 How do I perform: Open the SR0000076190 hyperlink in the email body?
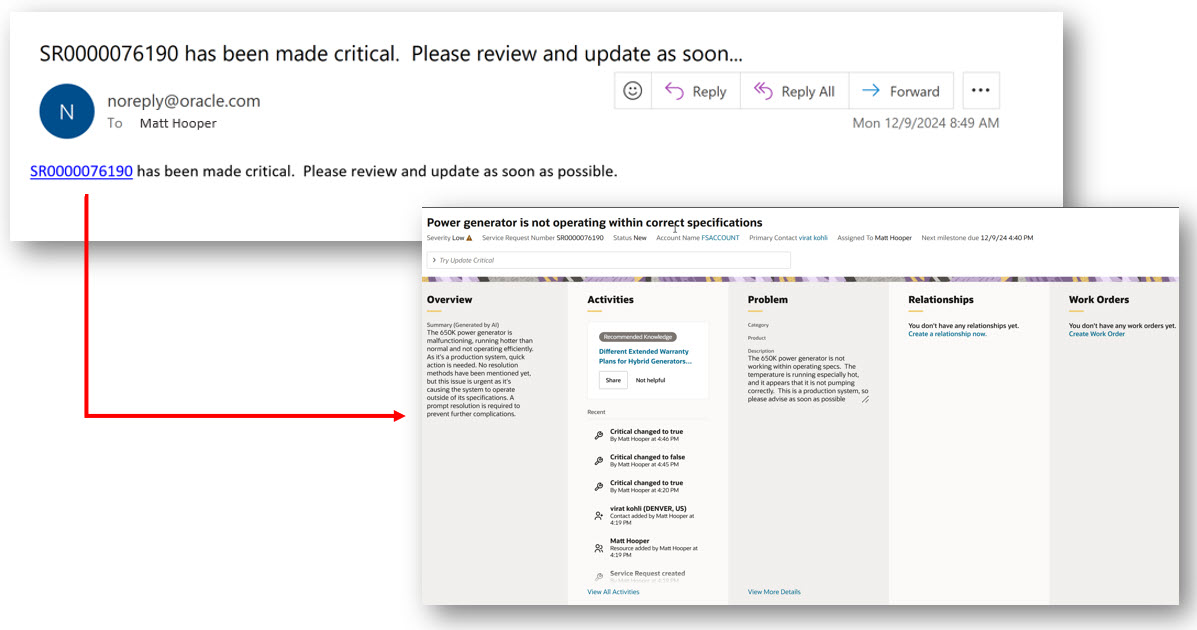pos(82,171)
